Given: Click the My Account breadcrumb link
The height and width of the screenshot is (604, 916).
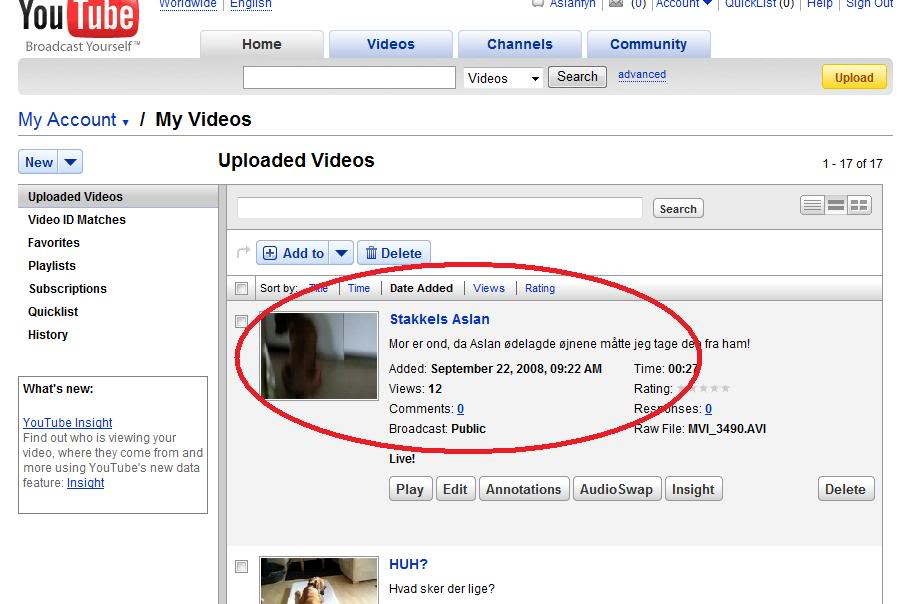Looking at the screenshot, I should point(67,119).
